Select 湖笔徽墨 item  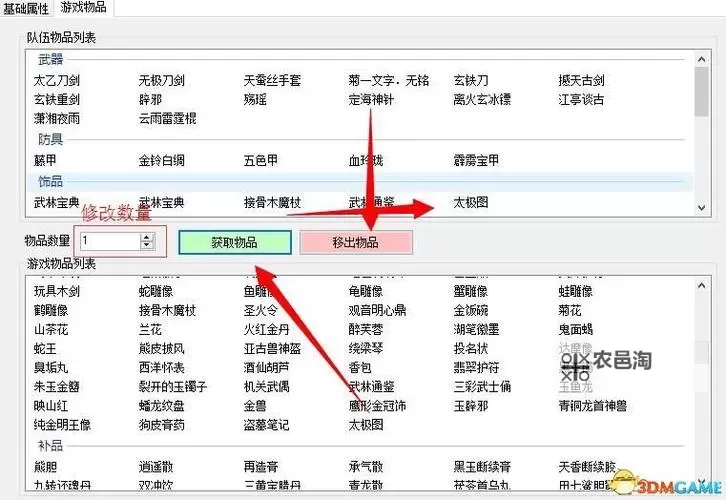tap(476, 330)
